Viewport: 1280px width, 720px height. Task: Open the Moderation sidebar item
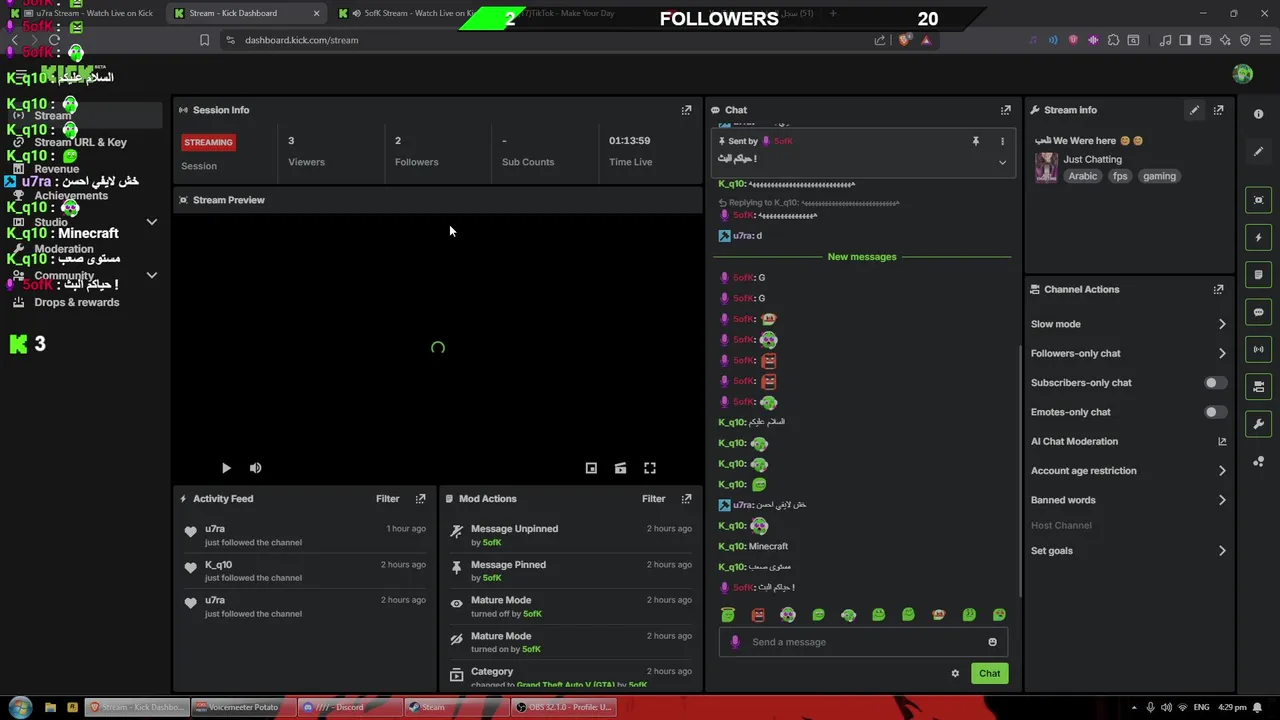[64, 249]
